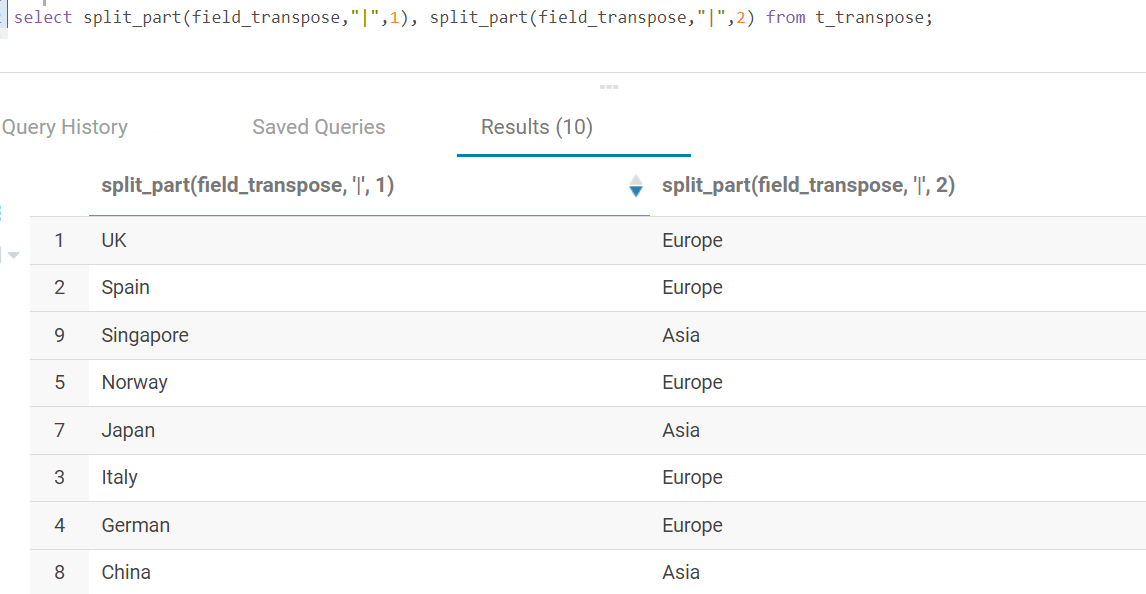Click row number 9 in the results
This screenshot has height=594, width=1146.
[59, 335]
